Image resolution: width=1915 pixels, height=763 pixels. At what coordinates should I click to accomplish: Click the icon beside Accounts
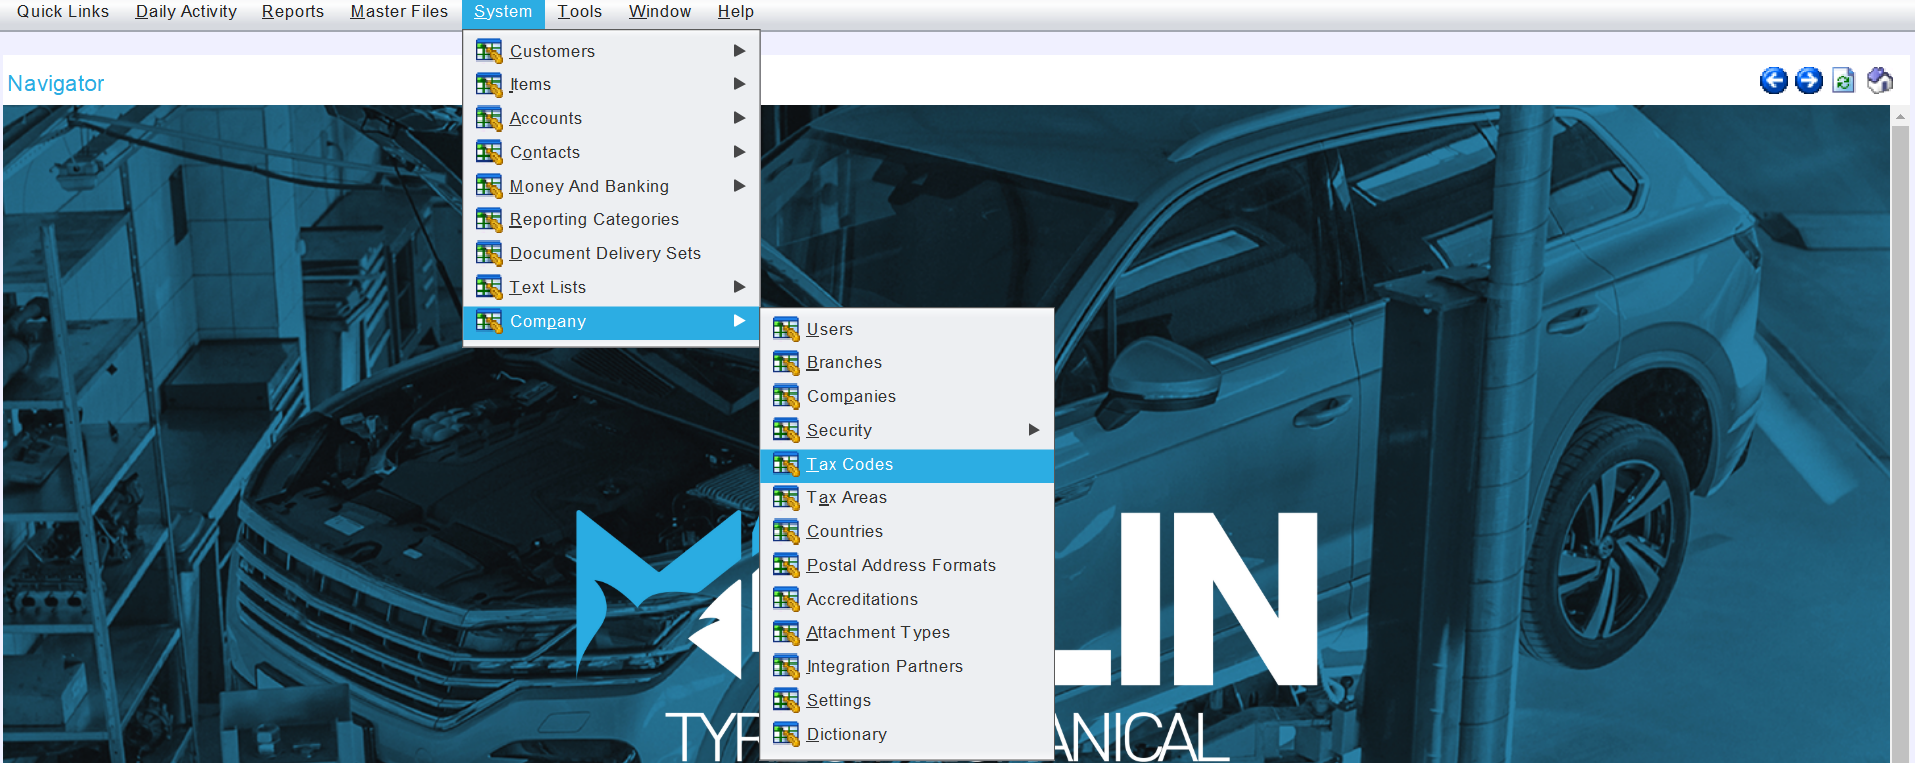[x=489, y=118]
